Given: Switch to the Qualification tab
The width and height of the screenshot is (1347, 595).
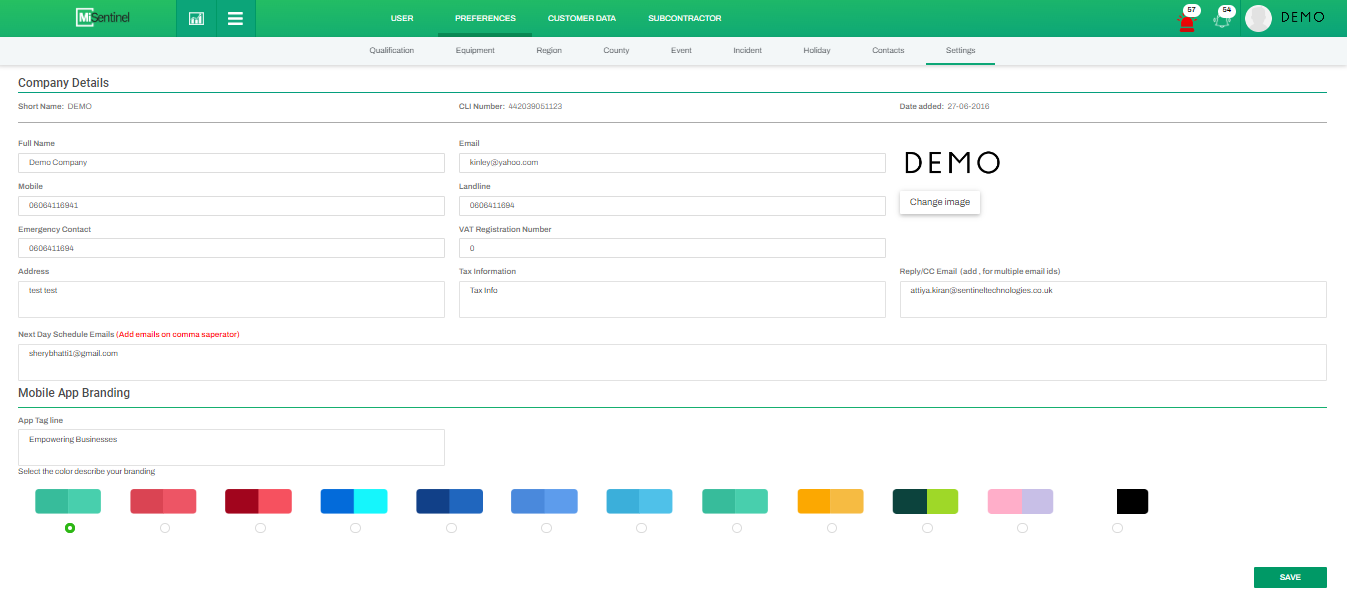Looking at the screenshot, I should 391,50.
